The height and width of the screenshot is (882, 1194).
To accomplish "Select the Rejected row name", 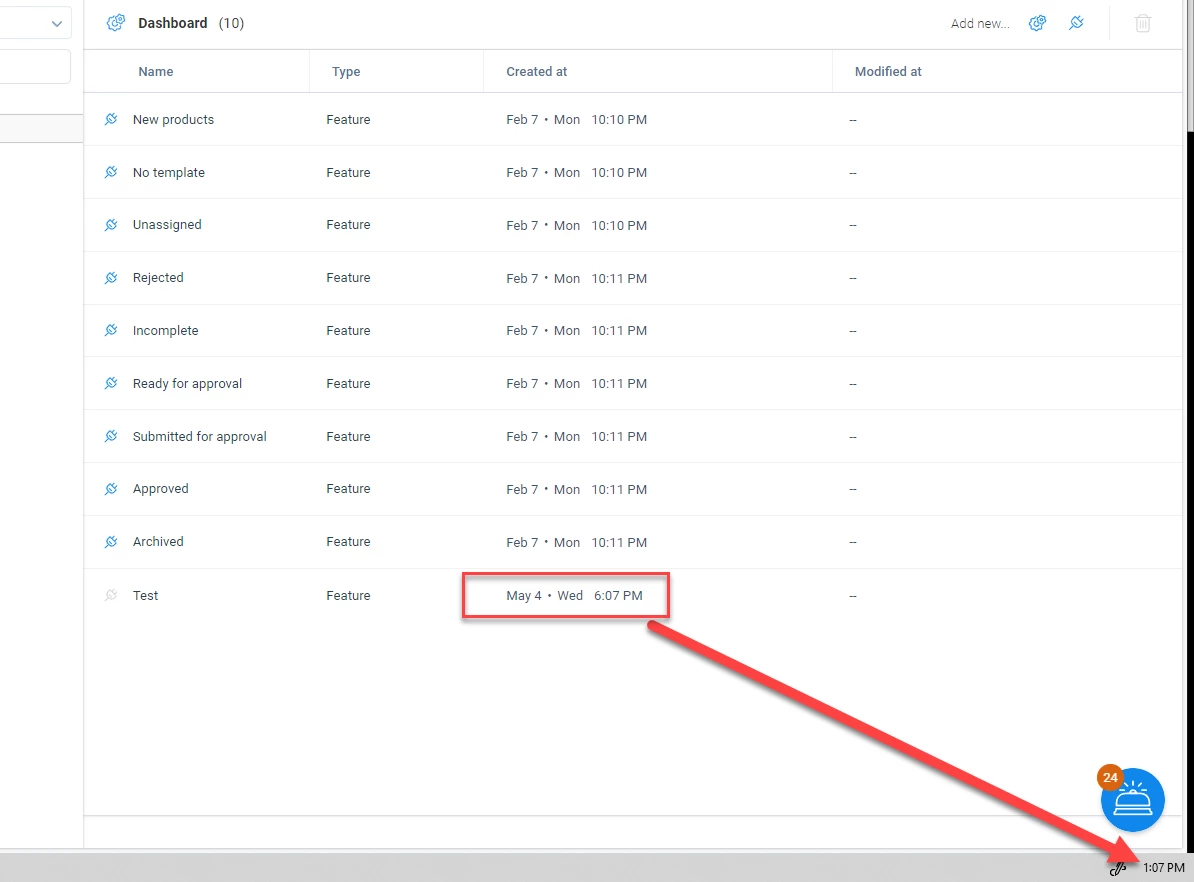I will tap(158, 277).
